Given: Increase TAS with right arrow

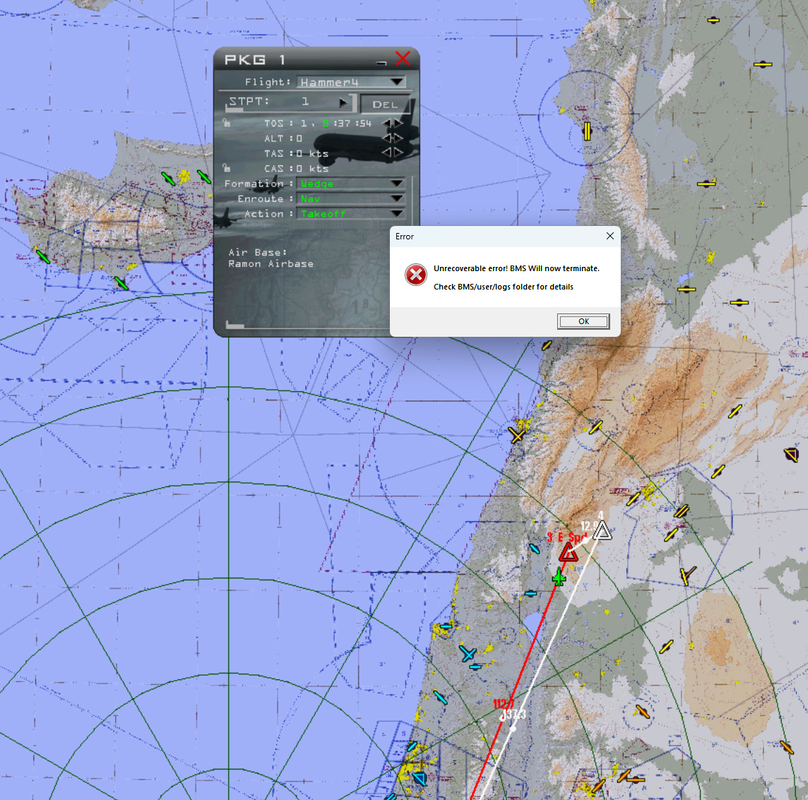Looking at the screenshot, I should point(398,153).
